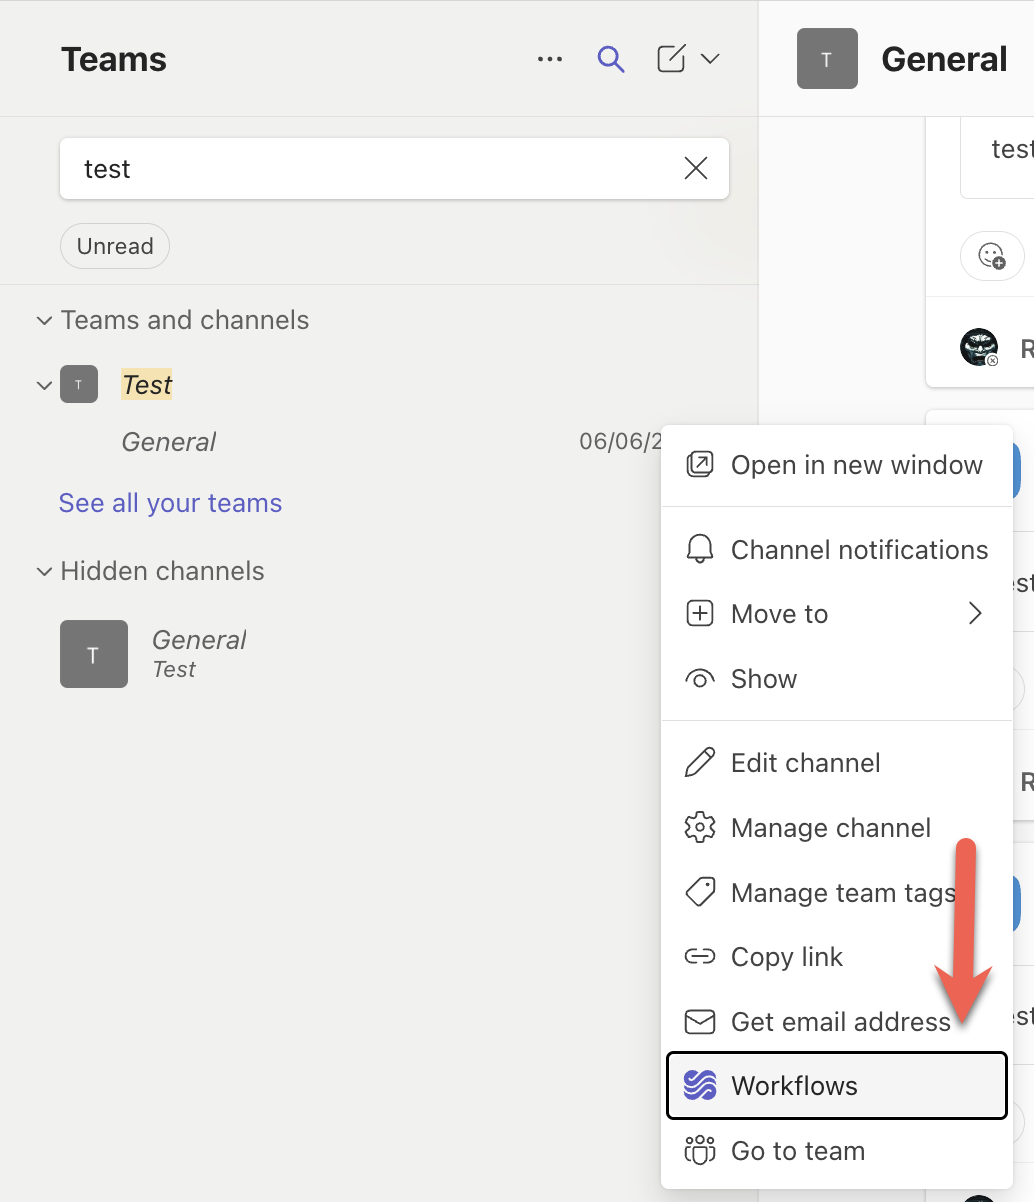Add a reaction with the emoji button
This screenshot has width=1034, height=1202.
(x=991, y=256)
